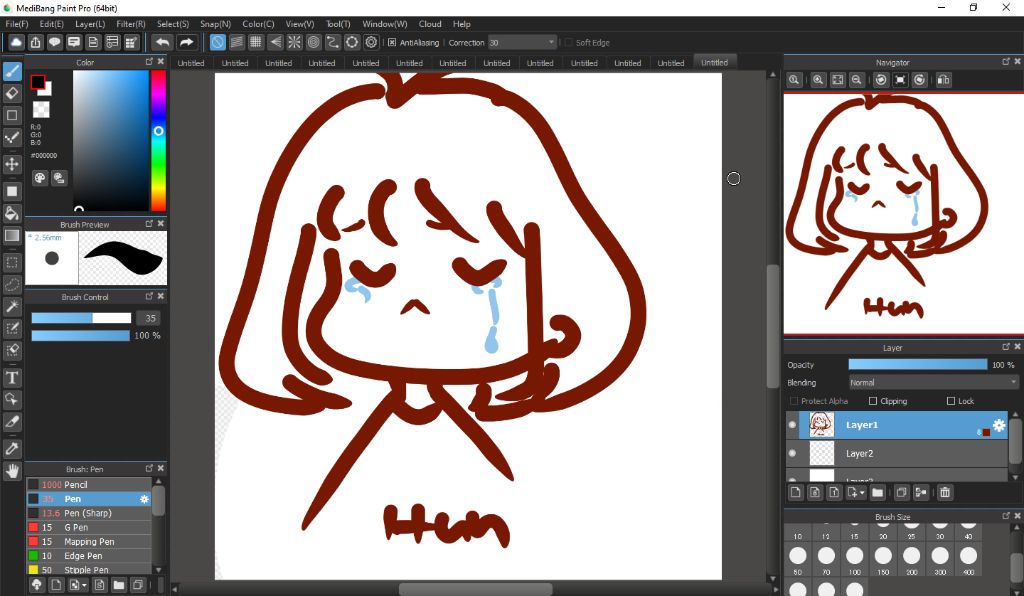This screenshot has width=1024, height=596.
Task: Click the Undo arrow button
Action: (x=162, y=42)
